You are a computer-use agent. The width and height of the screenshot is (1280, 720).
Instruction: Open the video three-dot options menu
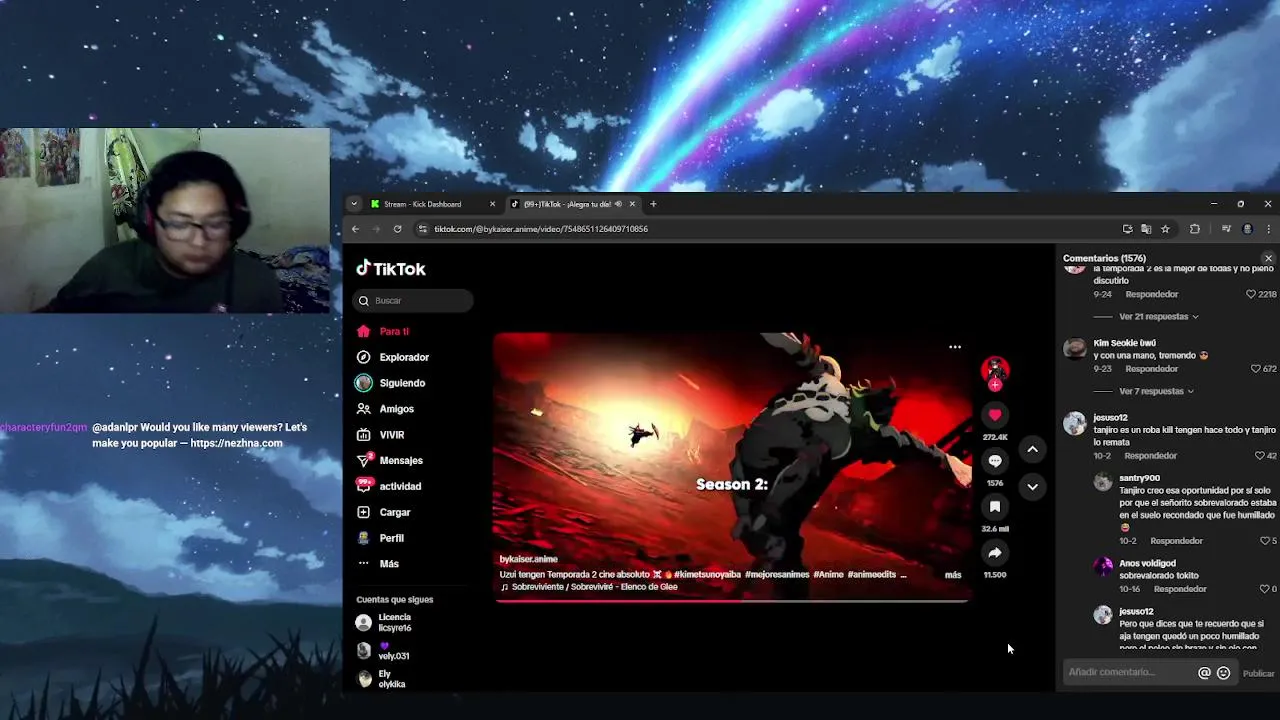coord(955,347)
